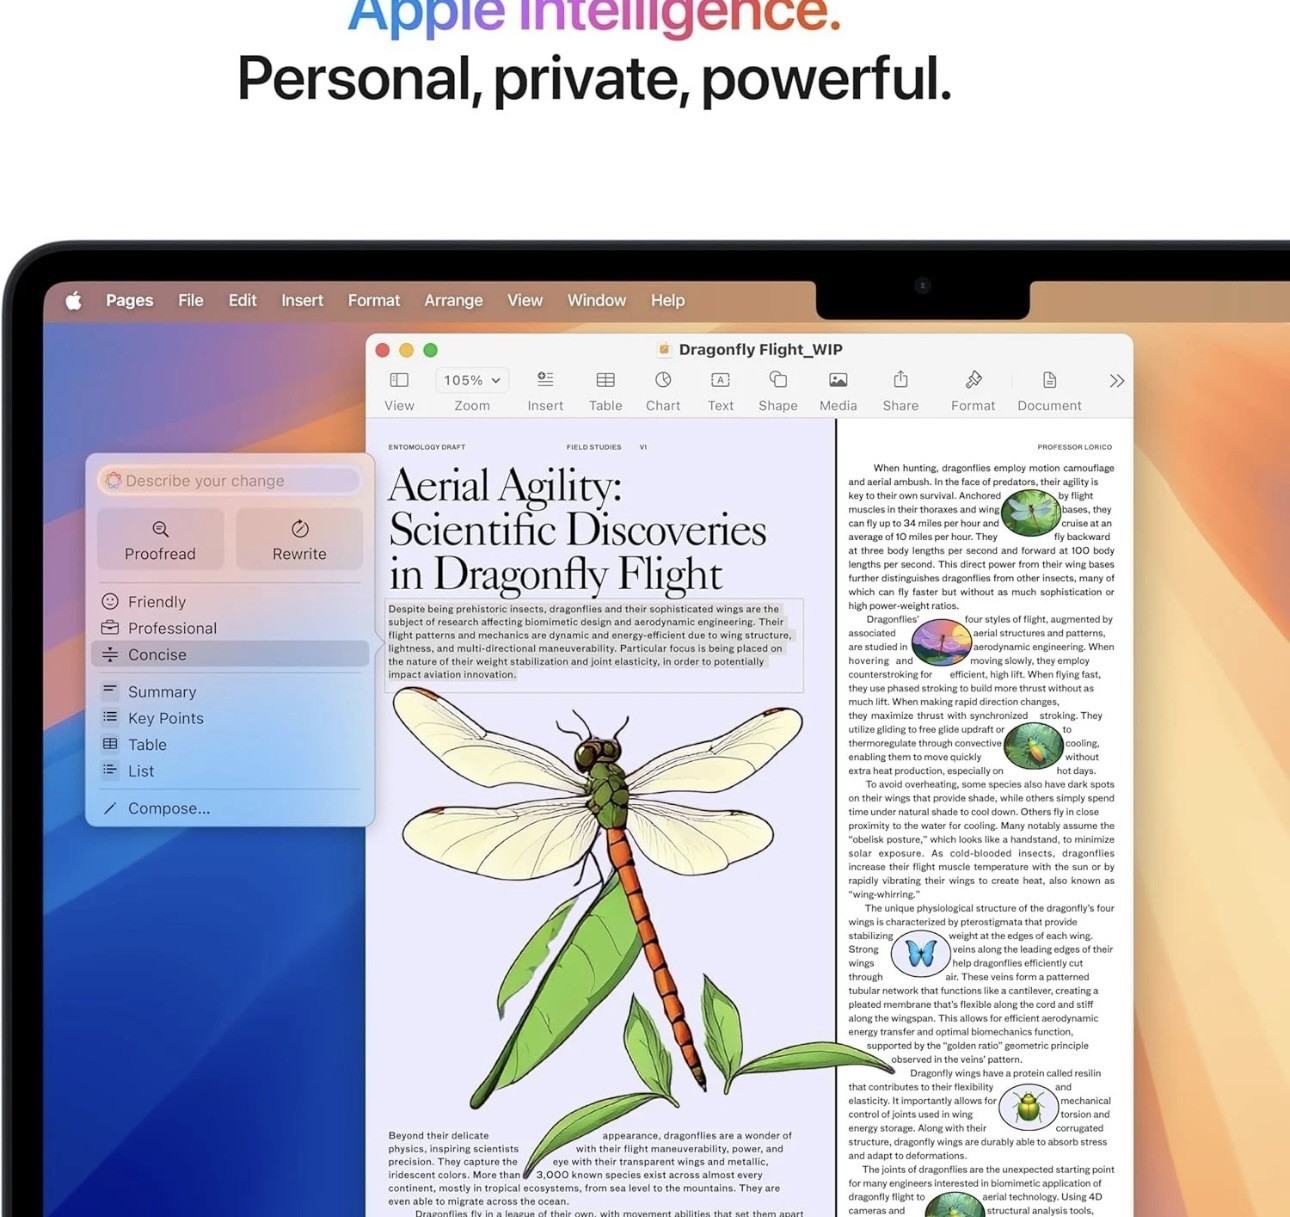The height and width of the screenshot is (1217, 1290).
Task: Expand the toolbar overflow chevrons
Action: coord(1117,381)
